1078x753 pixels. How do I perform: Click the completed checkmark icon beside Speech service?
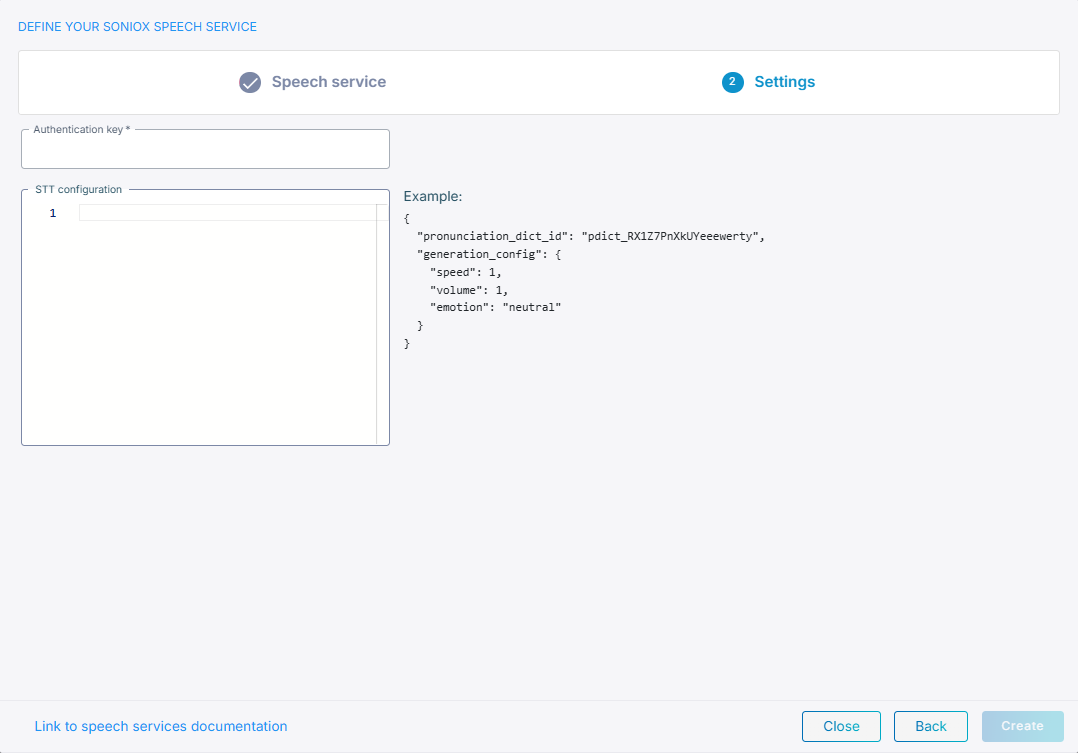(250, 82)
